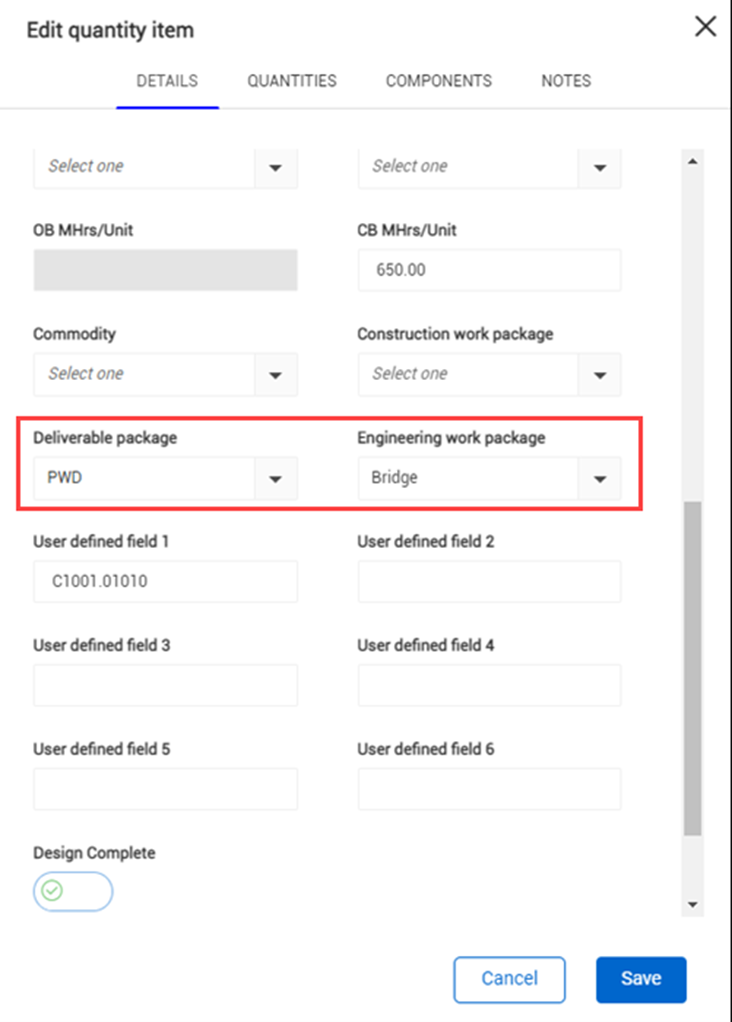Select the Details tab
This screenshot has height=1022, width=732.
167,81
